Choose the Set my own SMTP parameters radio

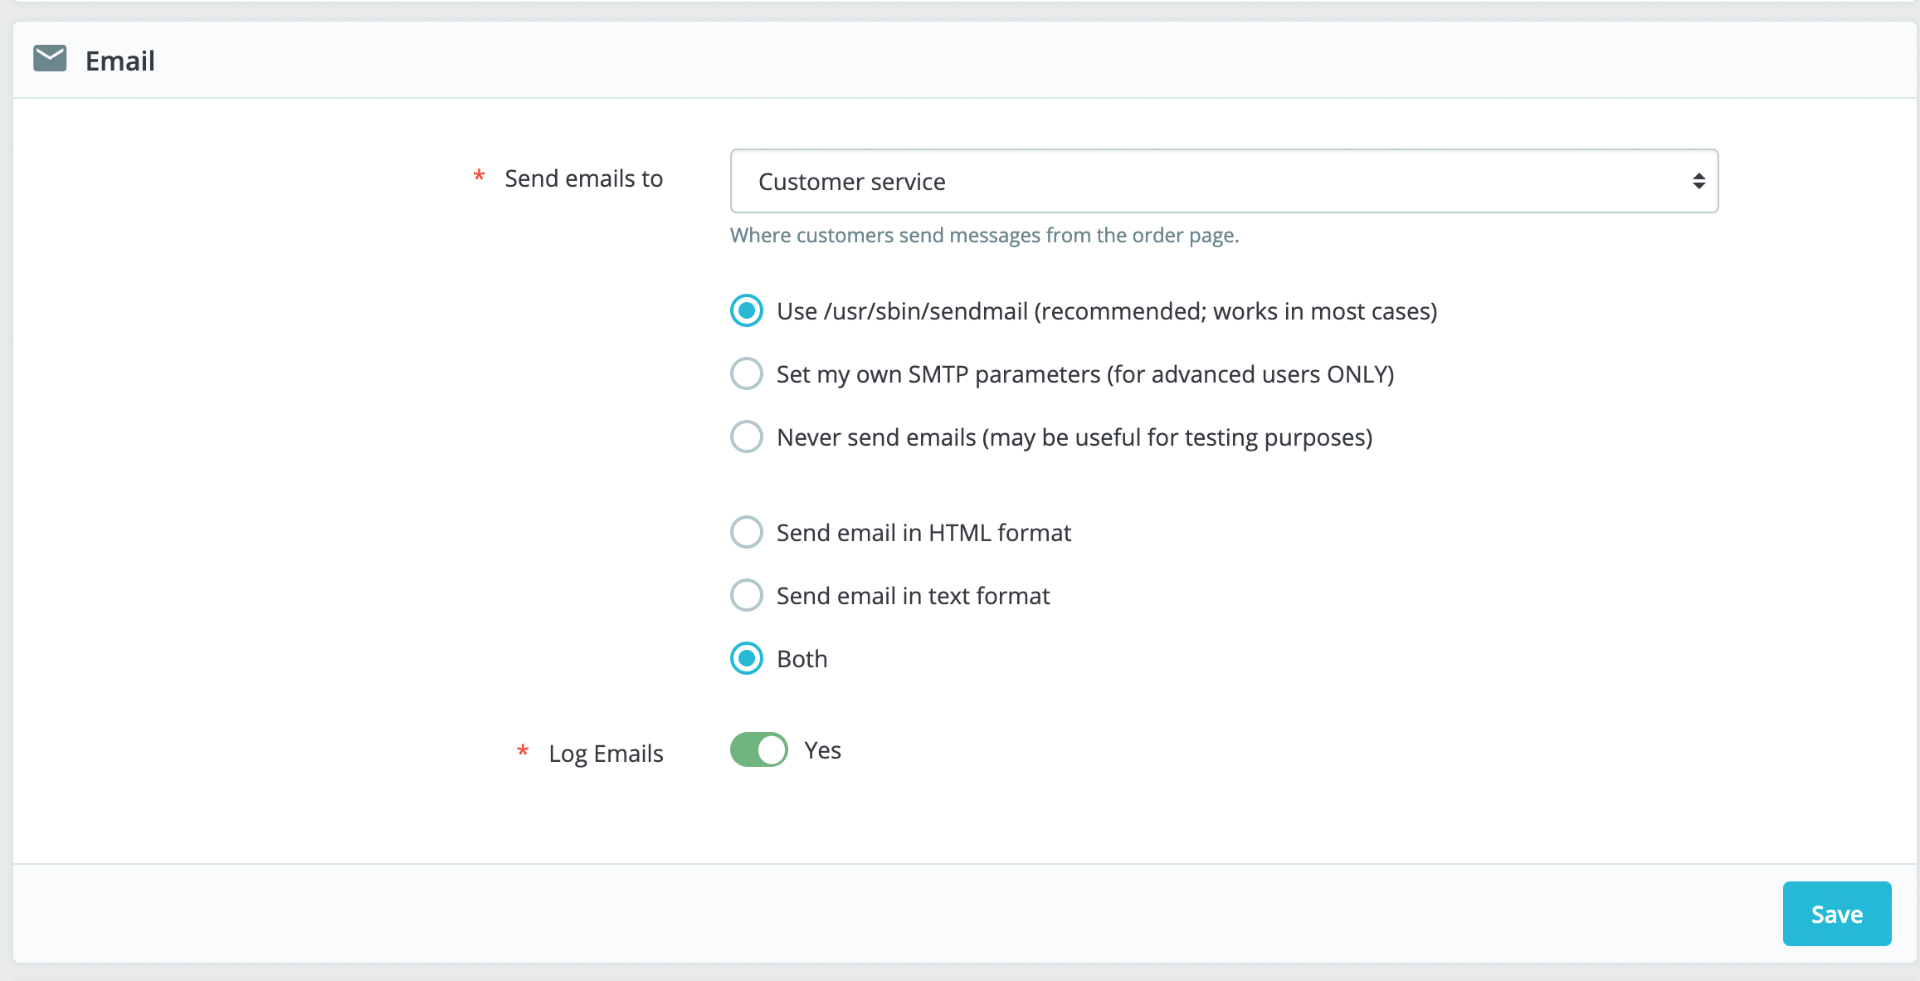[x=747, y=374]
